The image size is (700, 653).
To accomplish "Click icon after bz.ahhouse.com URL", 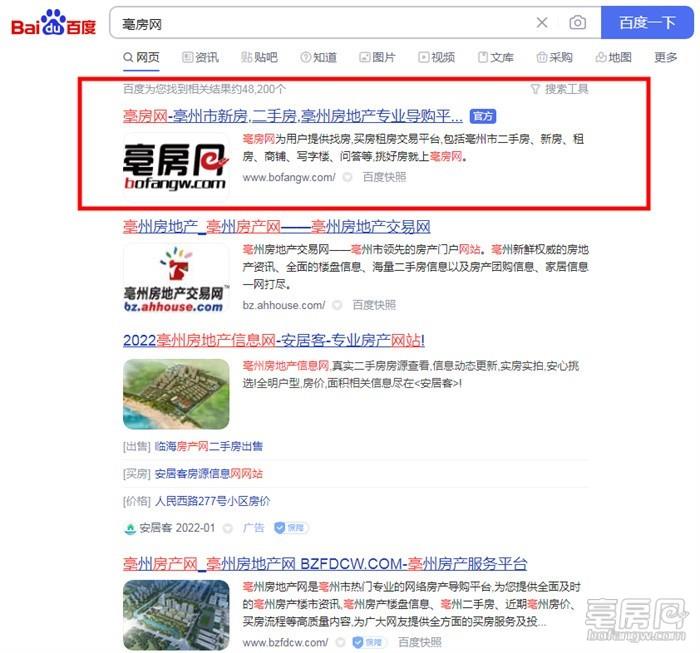I will 337,305.
